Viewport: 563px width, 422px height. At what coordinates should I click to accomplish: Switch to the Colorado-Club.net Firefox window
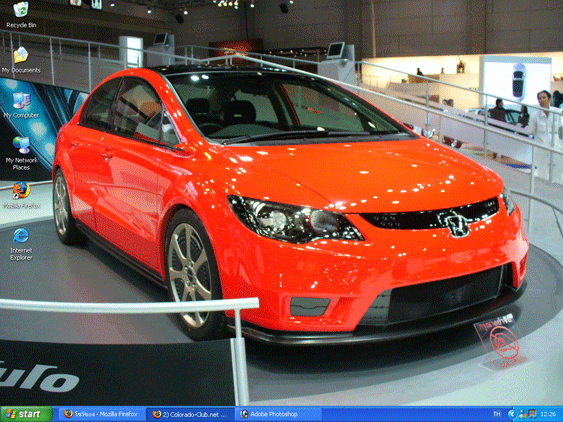pos(190,414)
